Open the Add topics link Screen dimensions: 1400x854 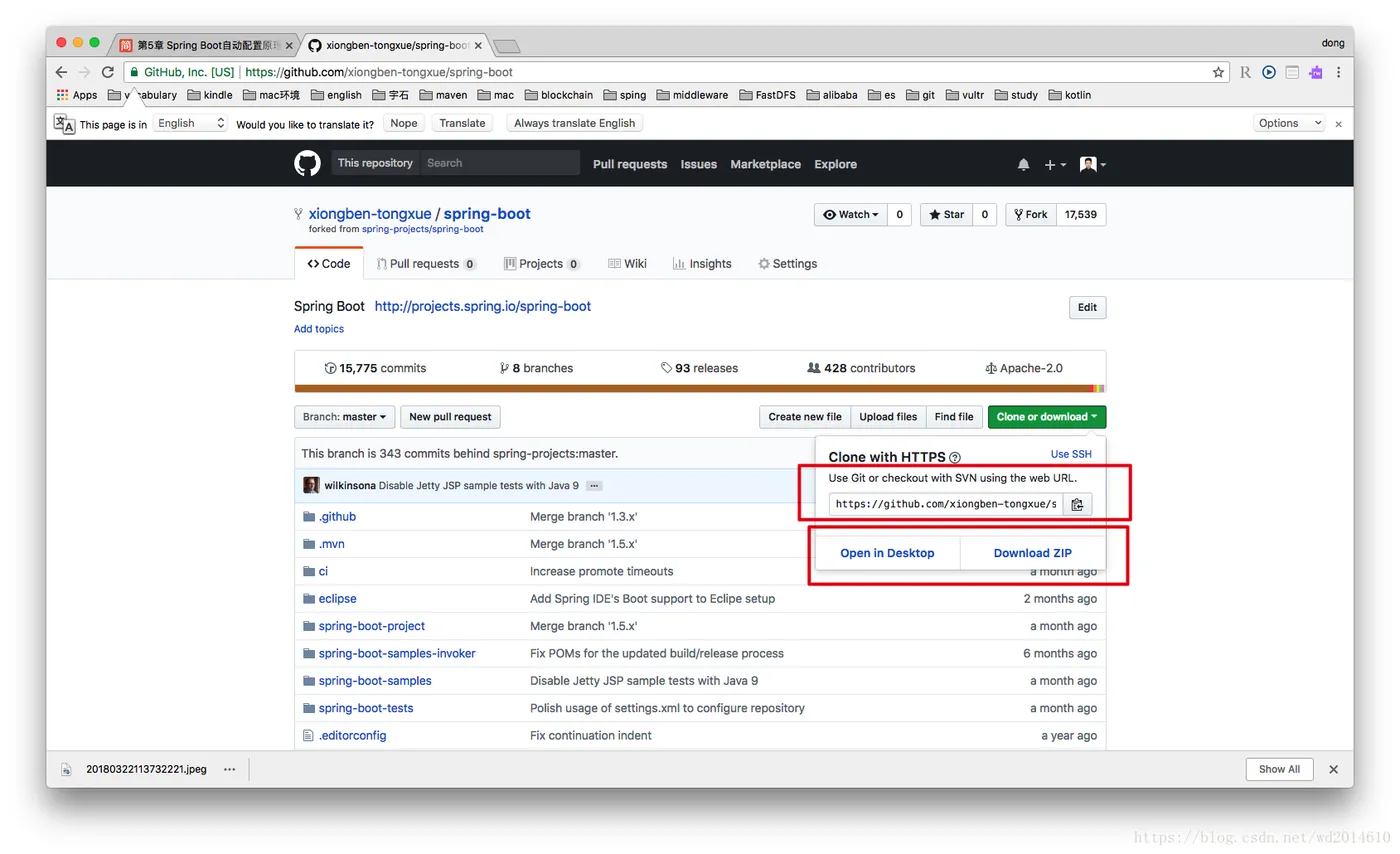point(319,329)
